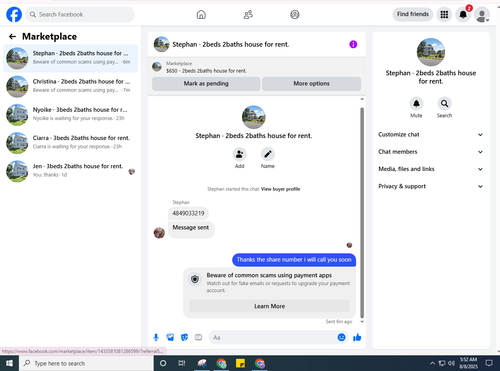The height and width of the screenshot is (371, 500).
Task: Click the back arrow beside Marketplace
Action: [13, 36]
